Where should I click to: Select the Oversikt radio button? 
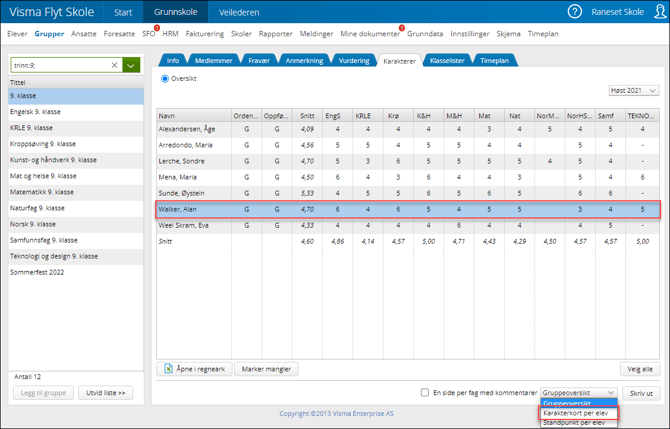[x=166, y=78]
